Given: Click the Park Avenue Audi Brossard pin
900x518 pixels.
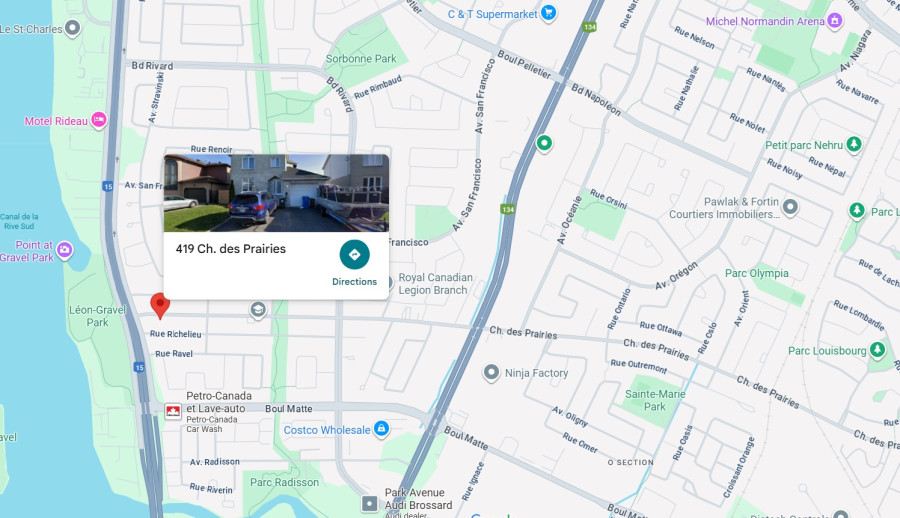Looking at the screenshot, I should [x=370, y=504].
